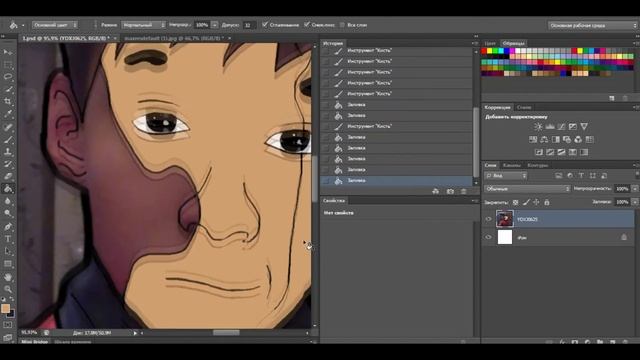Open the workspace switcher dropdown
The height and width of the screenshot is (360, 640).
(x=593, y=25)
